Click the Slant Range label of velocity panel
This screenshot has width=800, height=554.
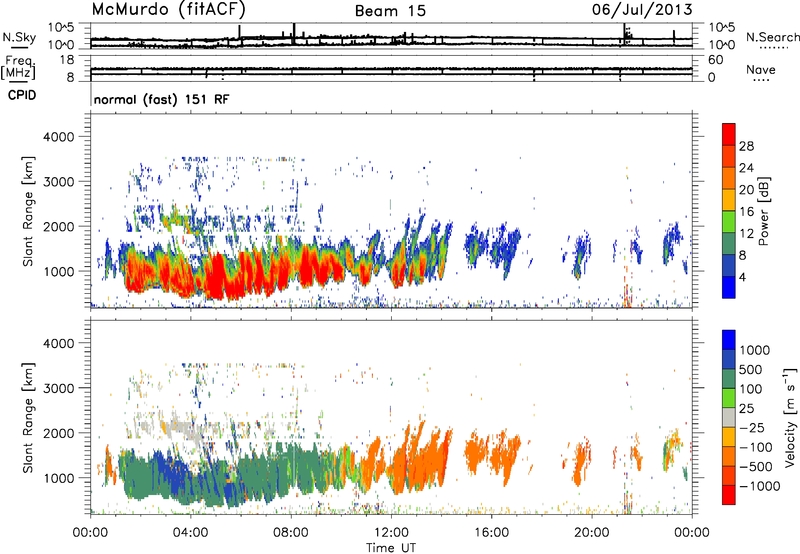pos(28,418)
